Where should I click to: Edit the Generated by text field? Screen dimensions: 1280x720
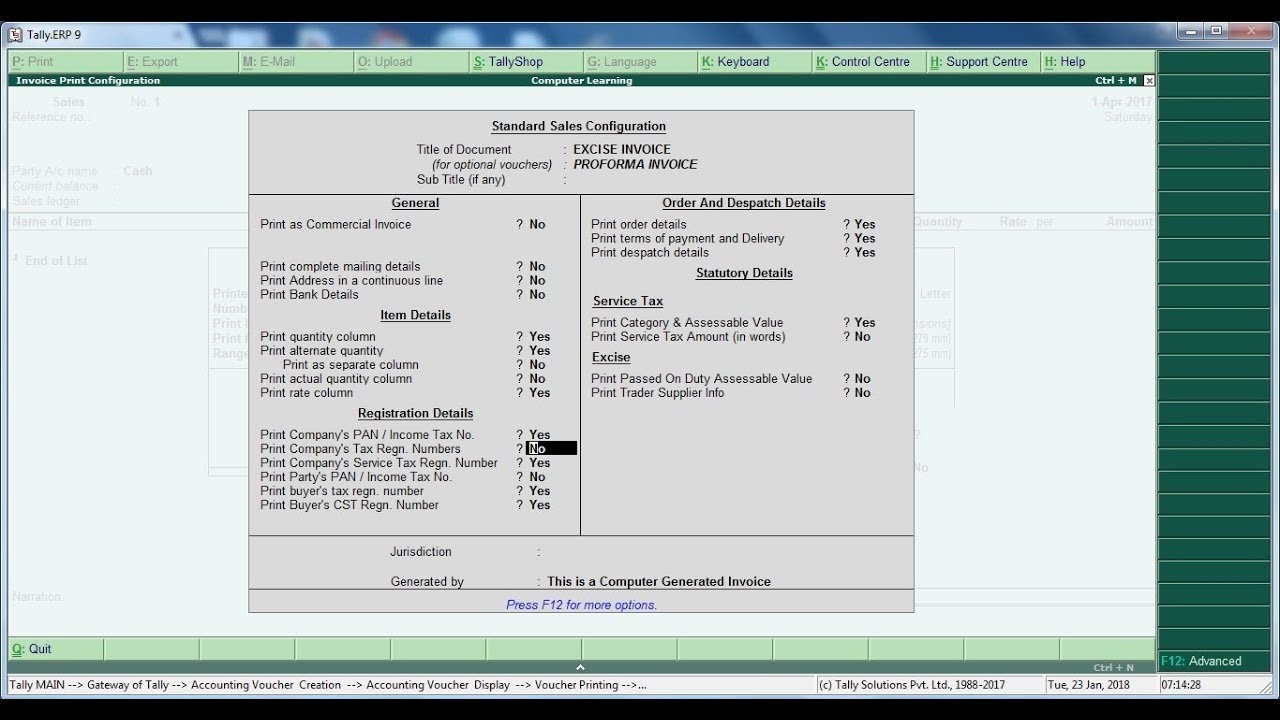pos(659,582)
